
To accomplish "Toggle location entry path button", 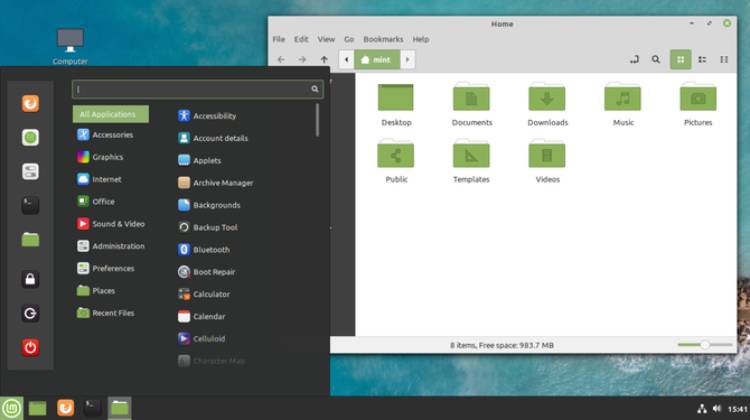I will (x=634, y=59).
